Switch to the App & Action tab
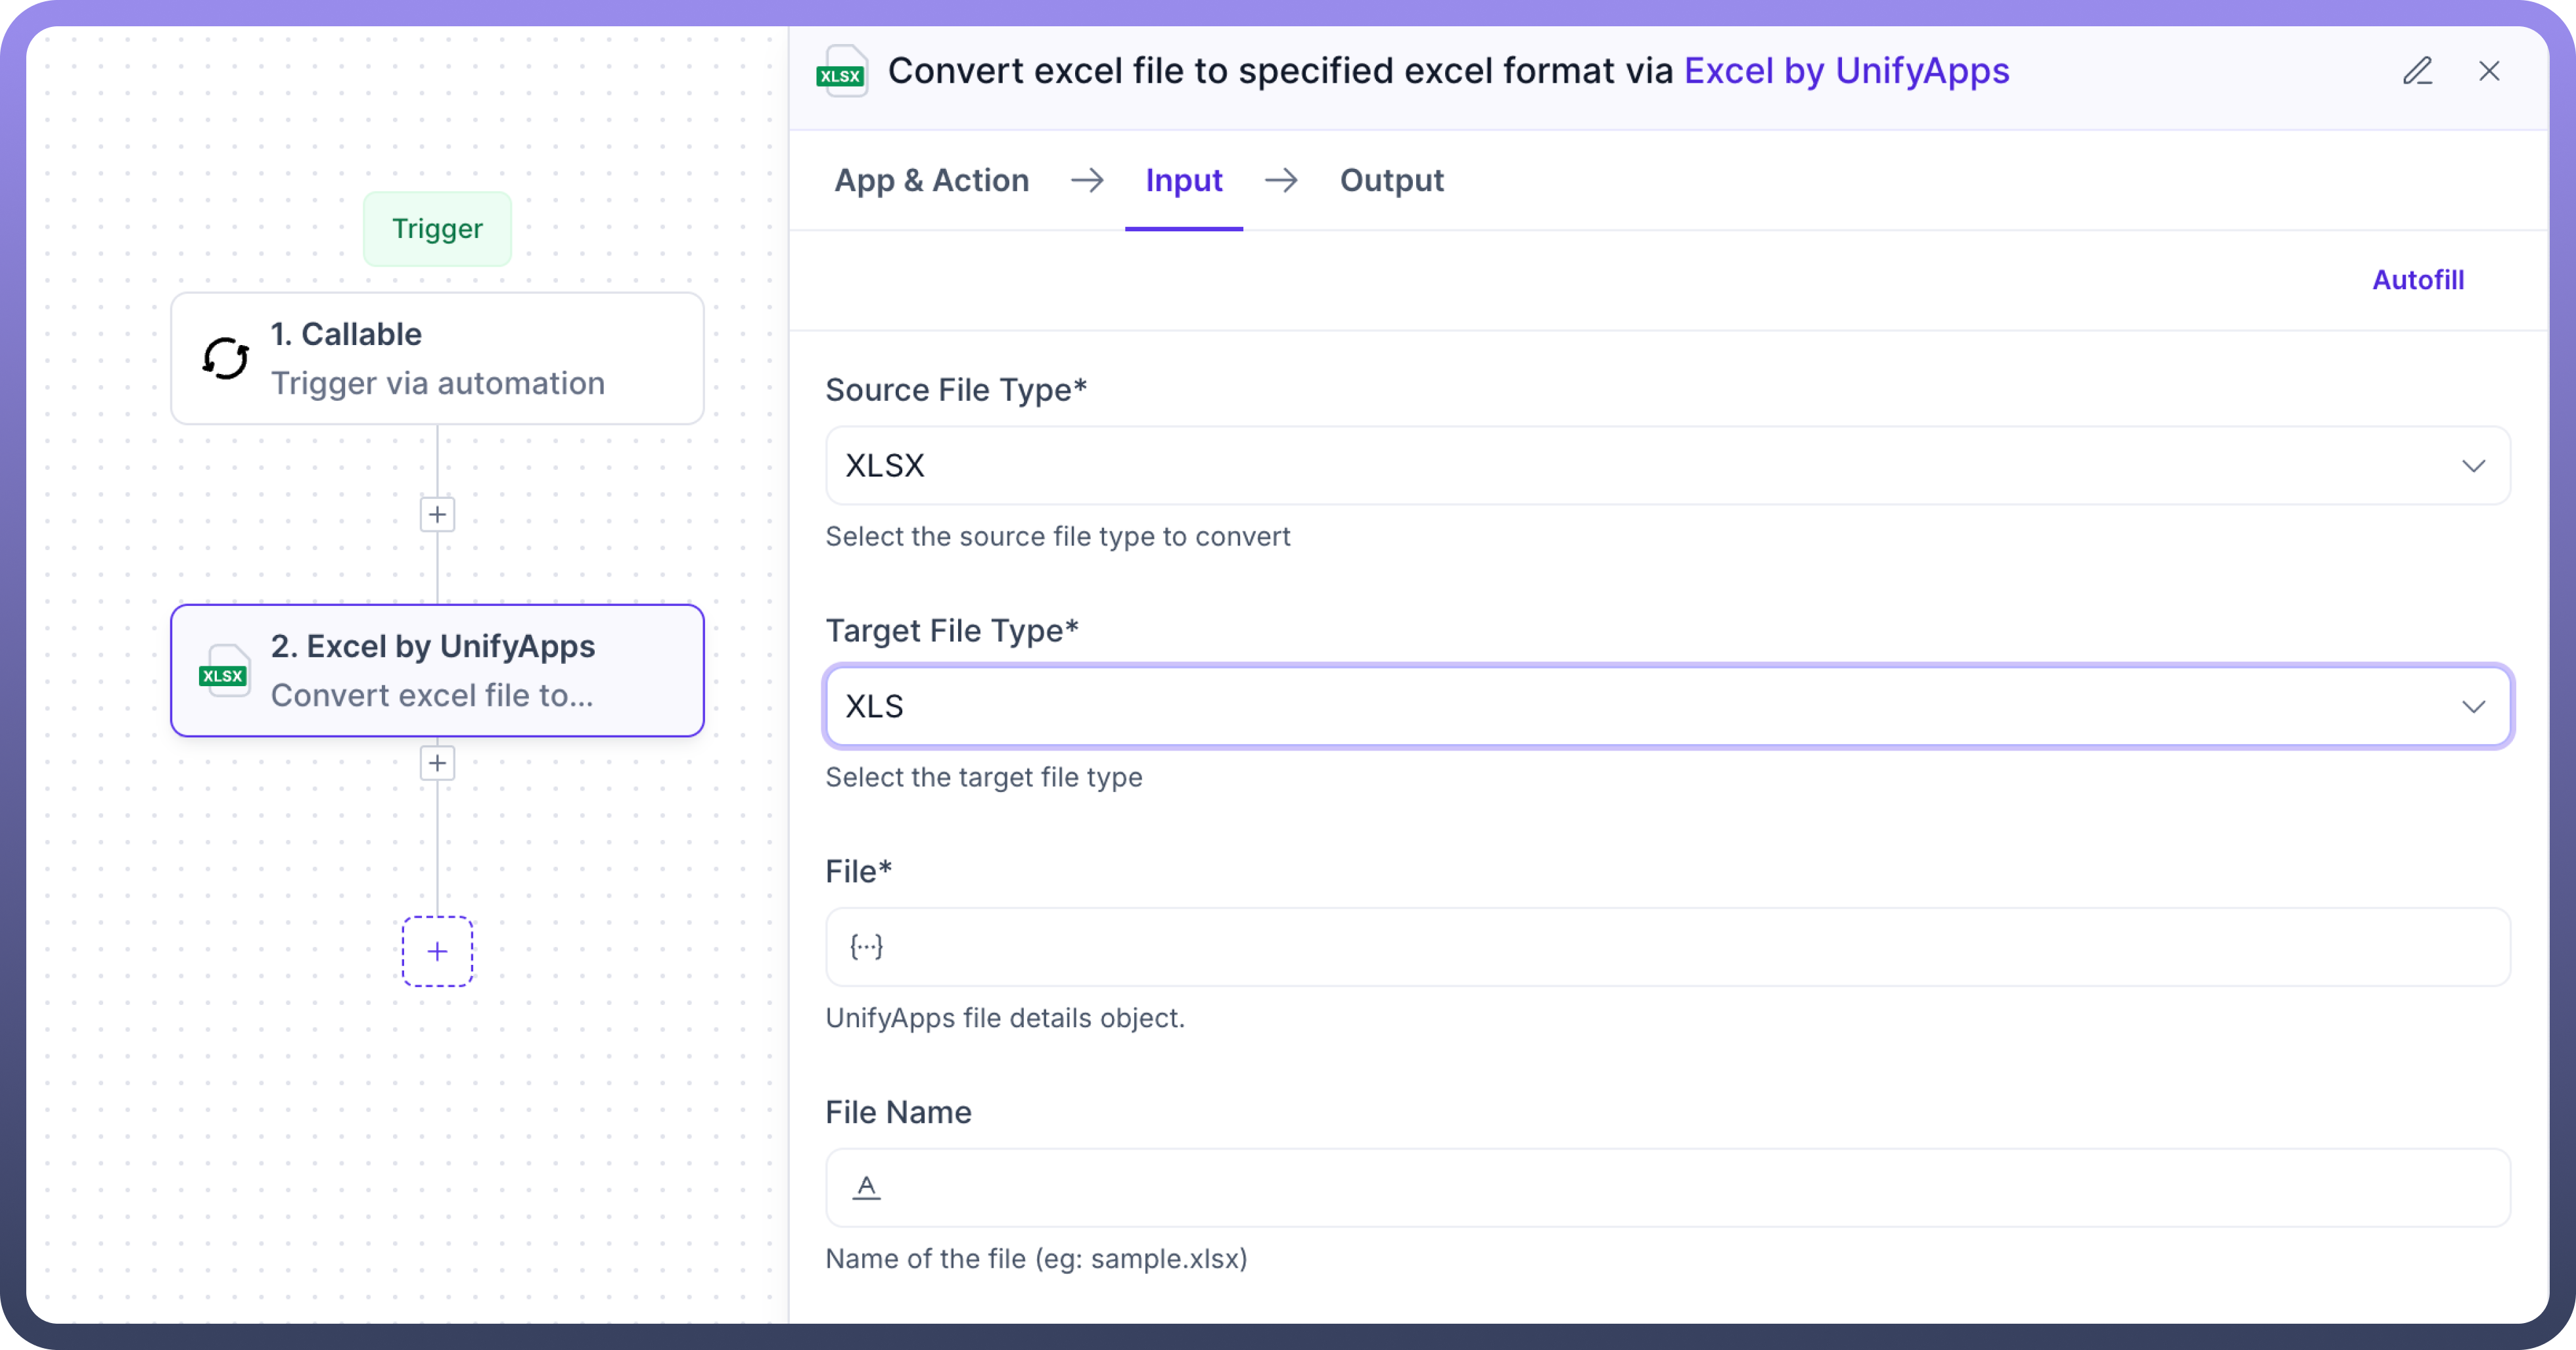 point(931,180)
